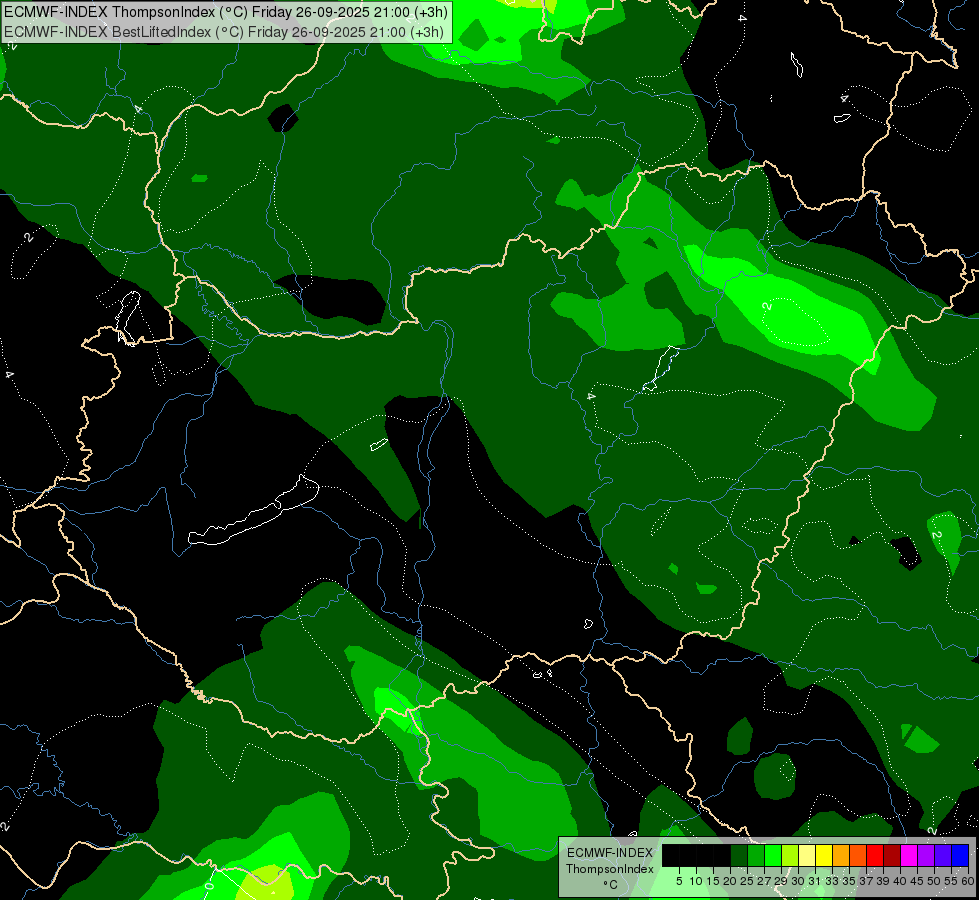Click the legend tick label 20
This screenshot has width=979, height=900.
click(x=730, y=881)
